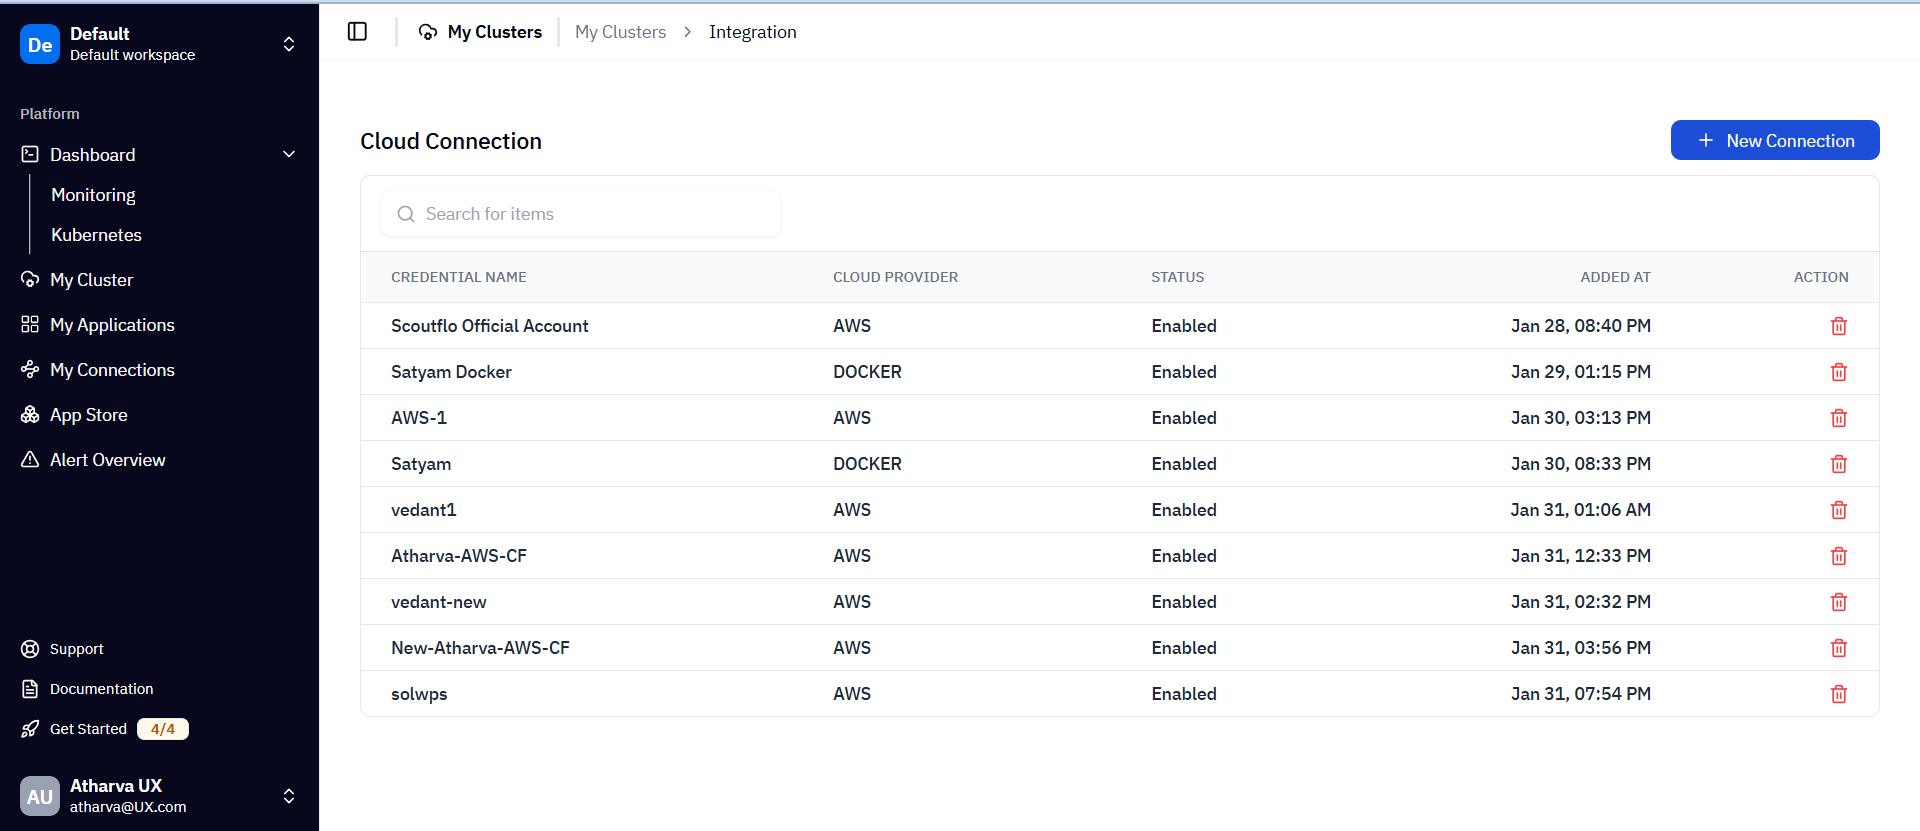Click trash icon for New-Atharva-AWS-CF
The image size is (1920, 831).
coord(1838,648)
